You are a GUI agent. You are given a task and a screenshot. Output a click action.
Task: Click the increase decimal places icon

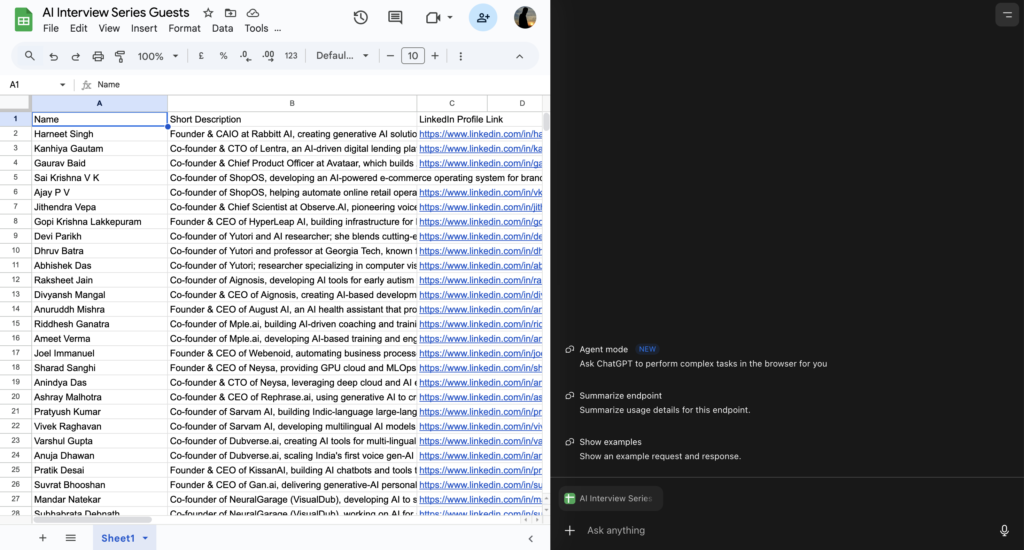point(268,56)
